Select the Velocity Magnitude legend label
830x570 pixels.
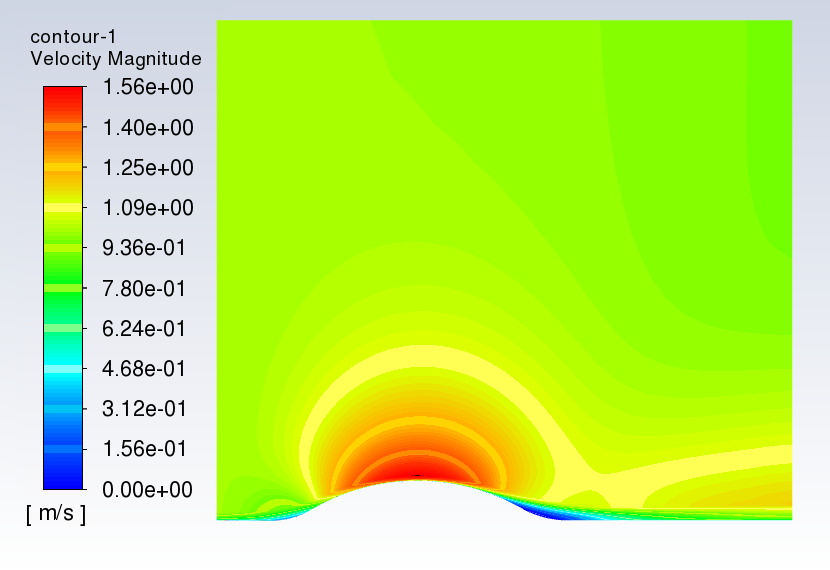coord(116,59)
